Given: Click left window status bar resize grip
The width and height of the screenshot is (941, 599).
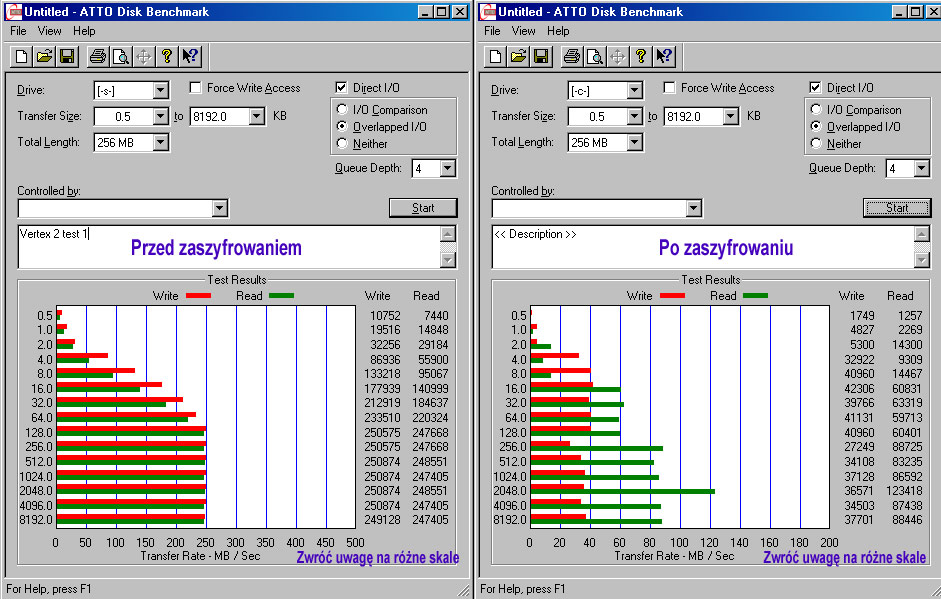Looking at the screenshot, I should pyautogui.click(x=464, y=591).
